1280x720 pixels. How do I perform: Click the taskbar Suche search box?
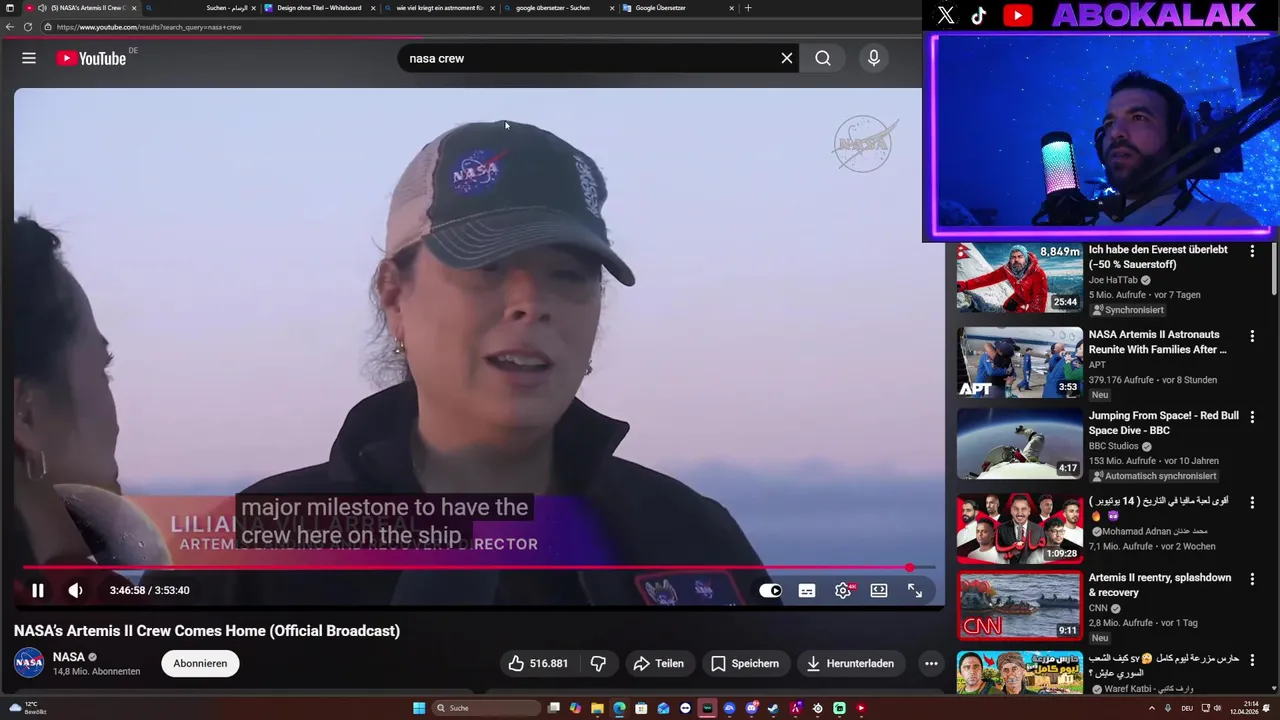[487, 708]
